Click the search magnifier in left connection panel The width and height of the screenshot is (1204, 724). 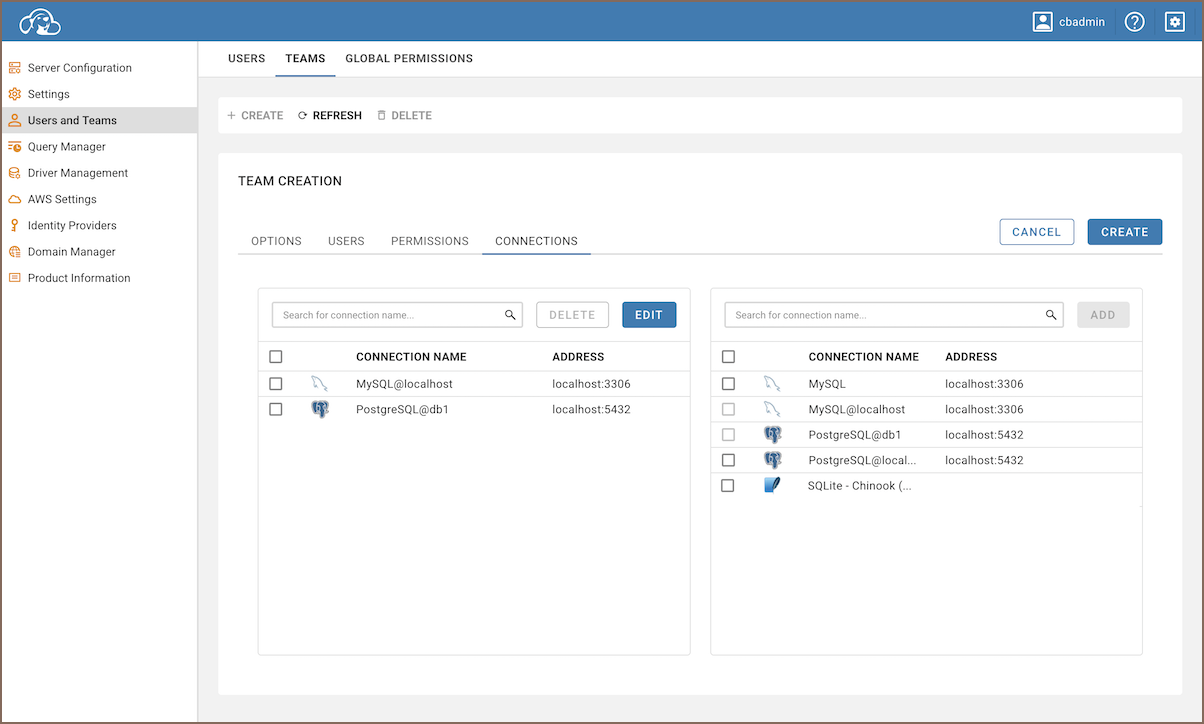coord(510,315)
